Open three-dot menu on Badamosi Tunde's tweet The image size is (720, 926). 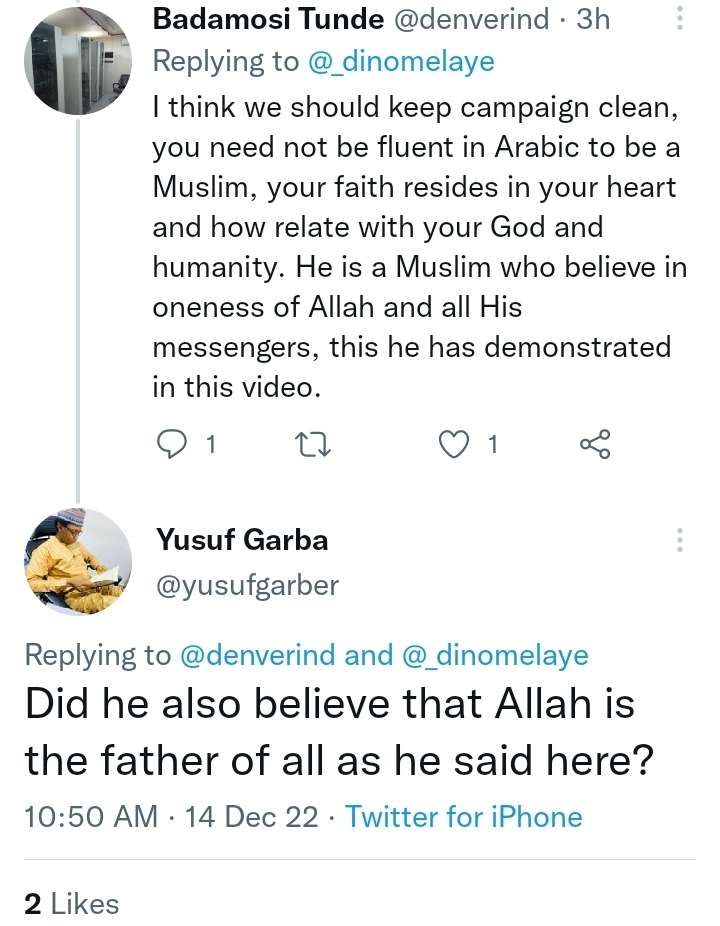[x=680, y=20]
